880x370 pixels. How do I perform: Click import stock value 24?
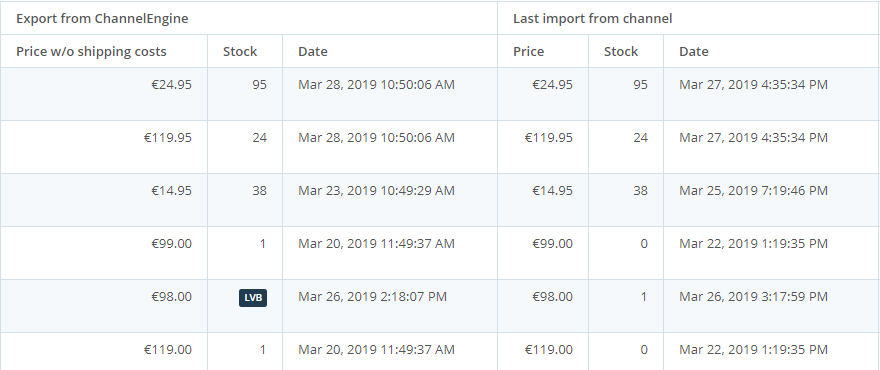pos(640,138)
